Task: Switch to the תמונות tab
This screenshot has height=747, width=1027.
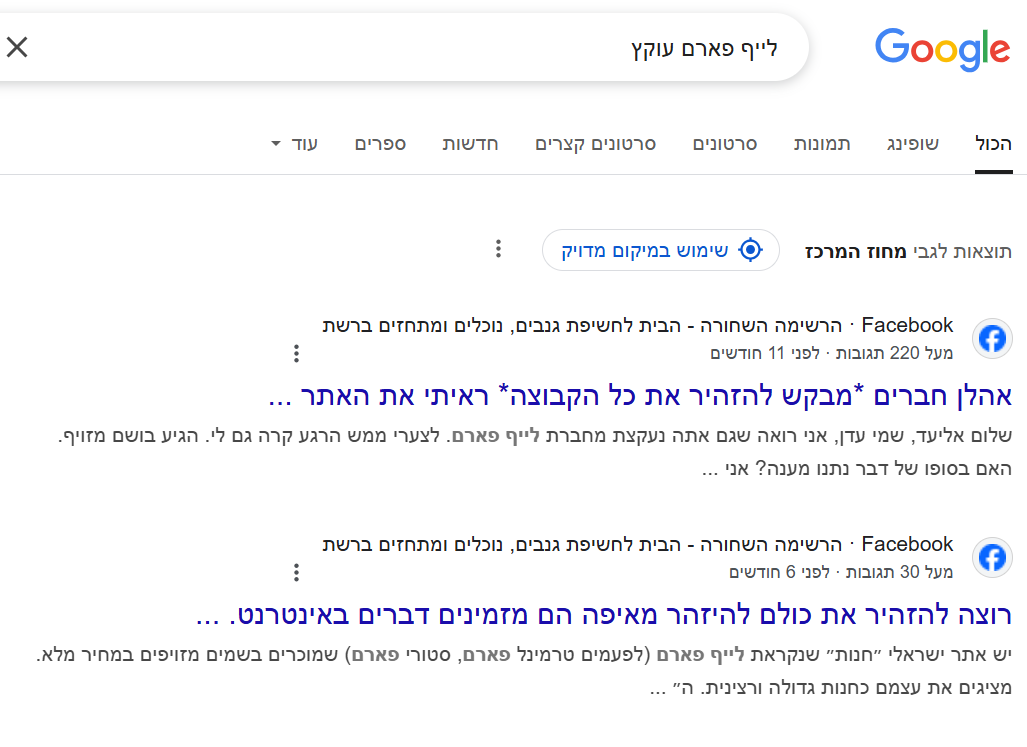Action: tap(822, 144)
